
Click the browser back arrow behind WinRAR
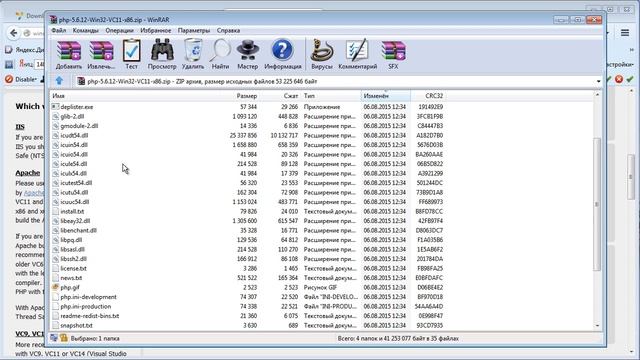pos(13,33)
